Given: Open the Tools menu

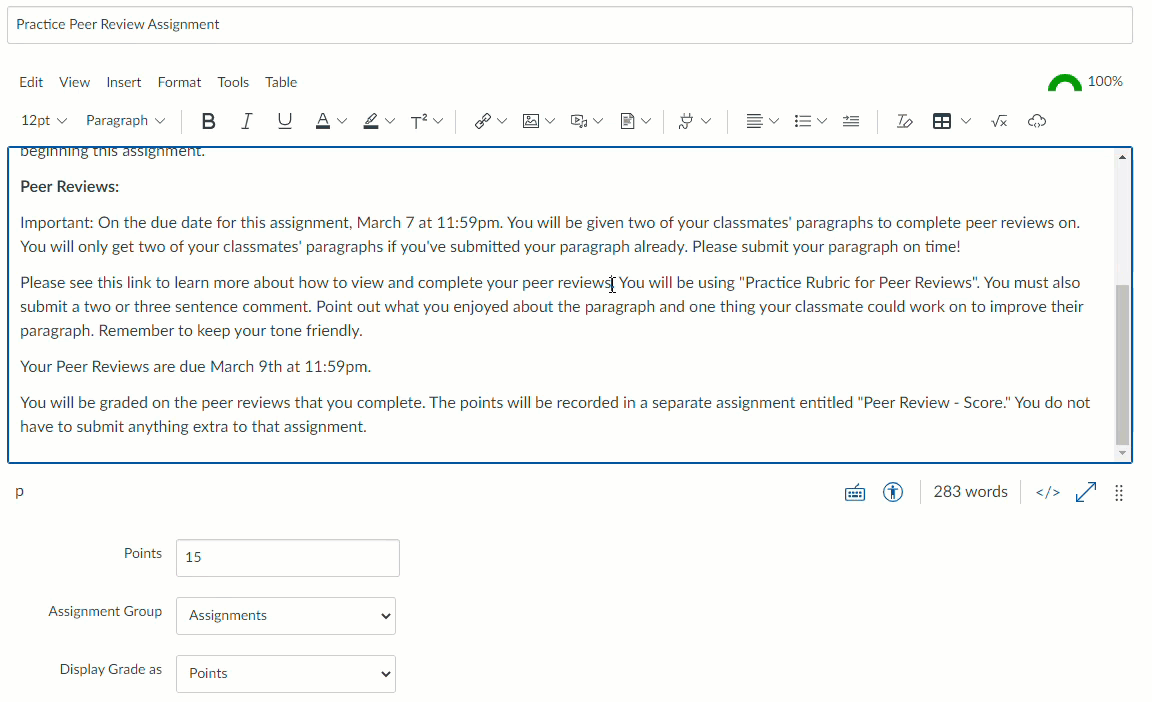Looking at the screenshot, I should [233, 82].
